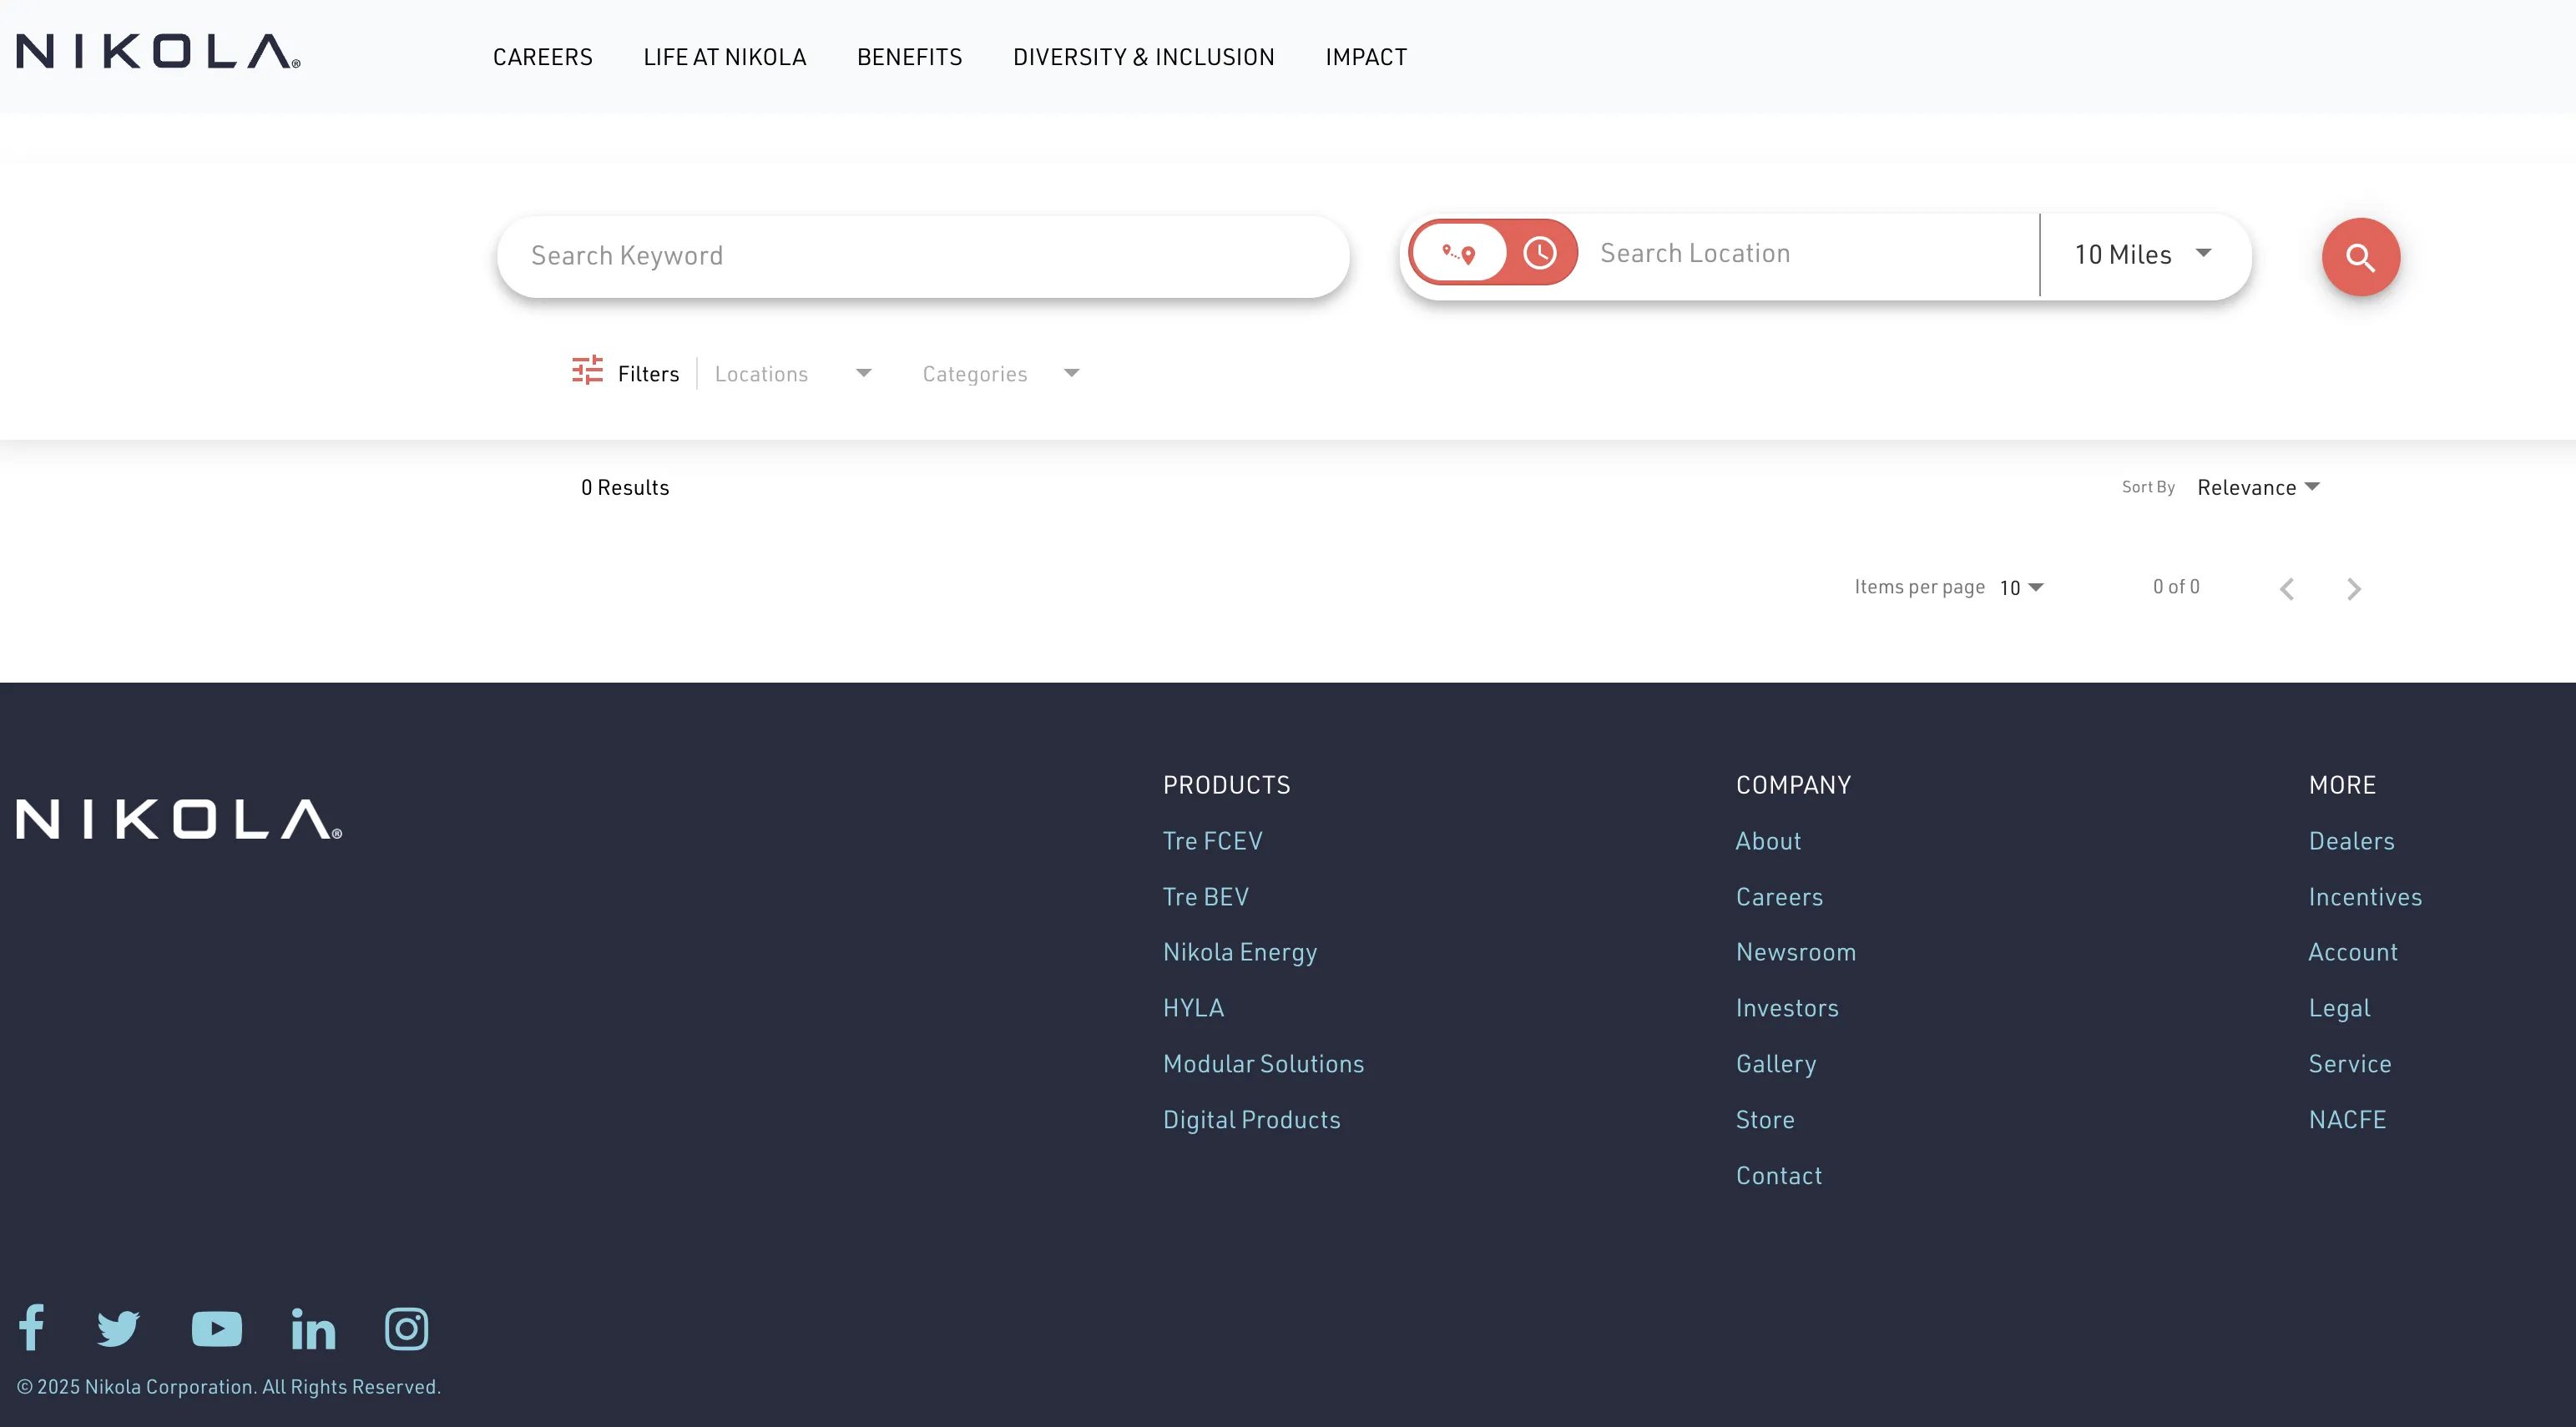Open the Careers menu item
This screenshot has height=1427, width=2576.
(543, 57)
